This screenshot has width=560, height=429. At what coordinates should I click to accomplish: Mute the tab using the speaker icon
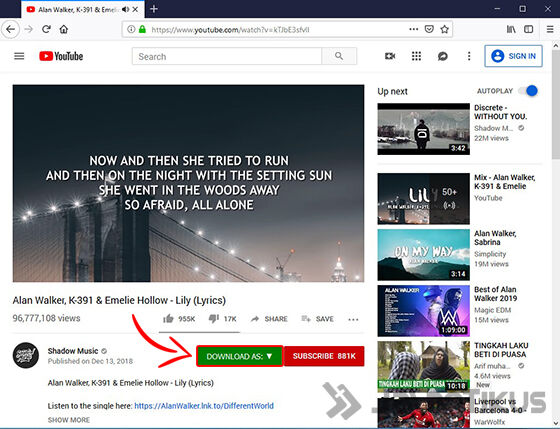pos(125,10)
